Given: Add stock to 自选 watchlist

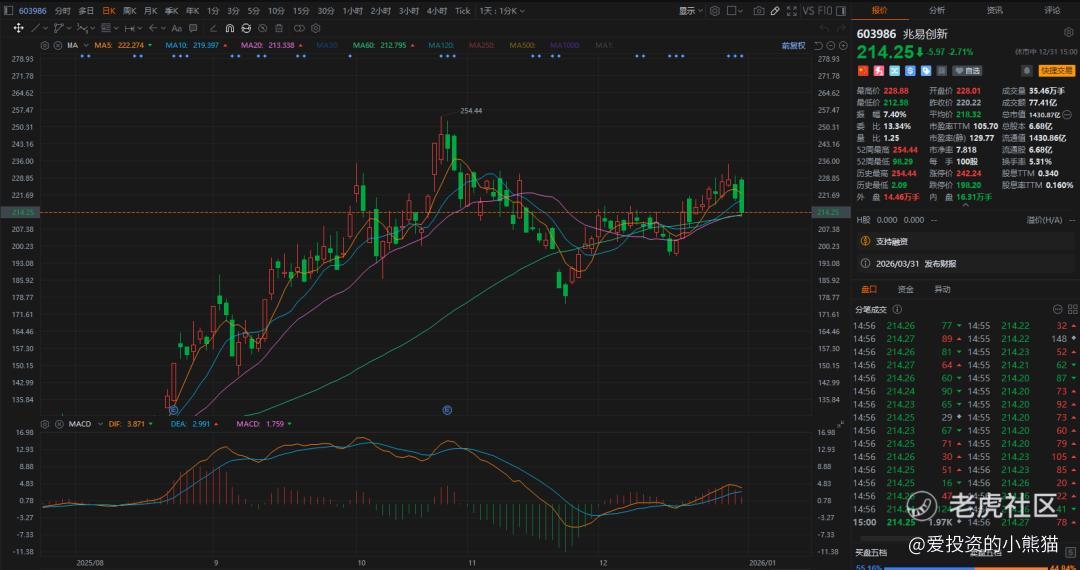Looking at the screenshot, I should [x=967, y=71].
